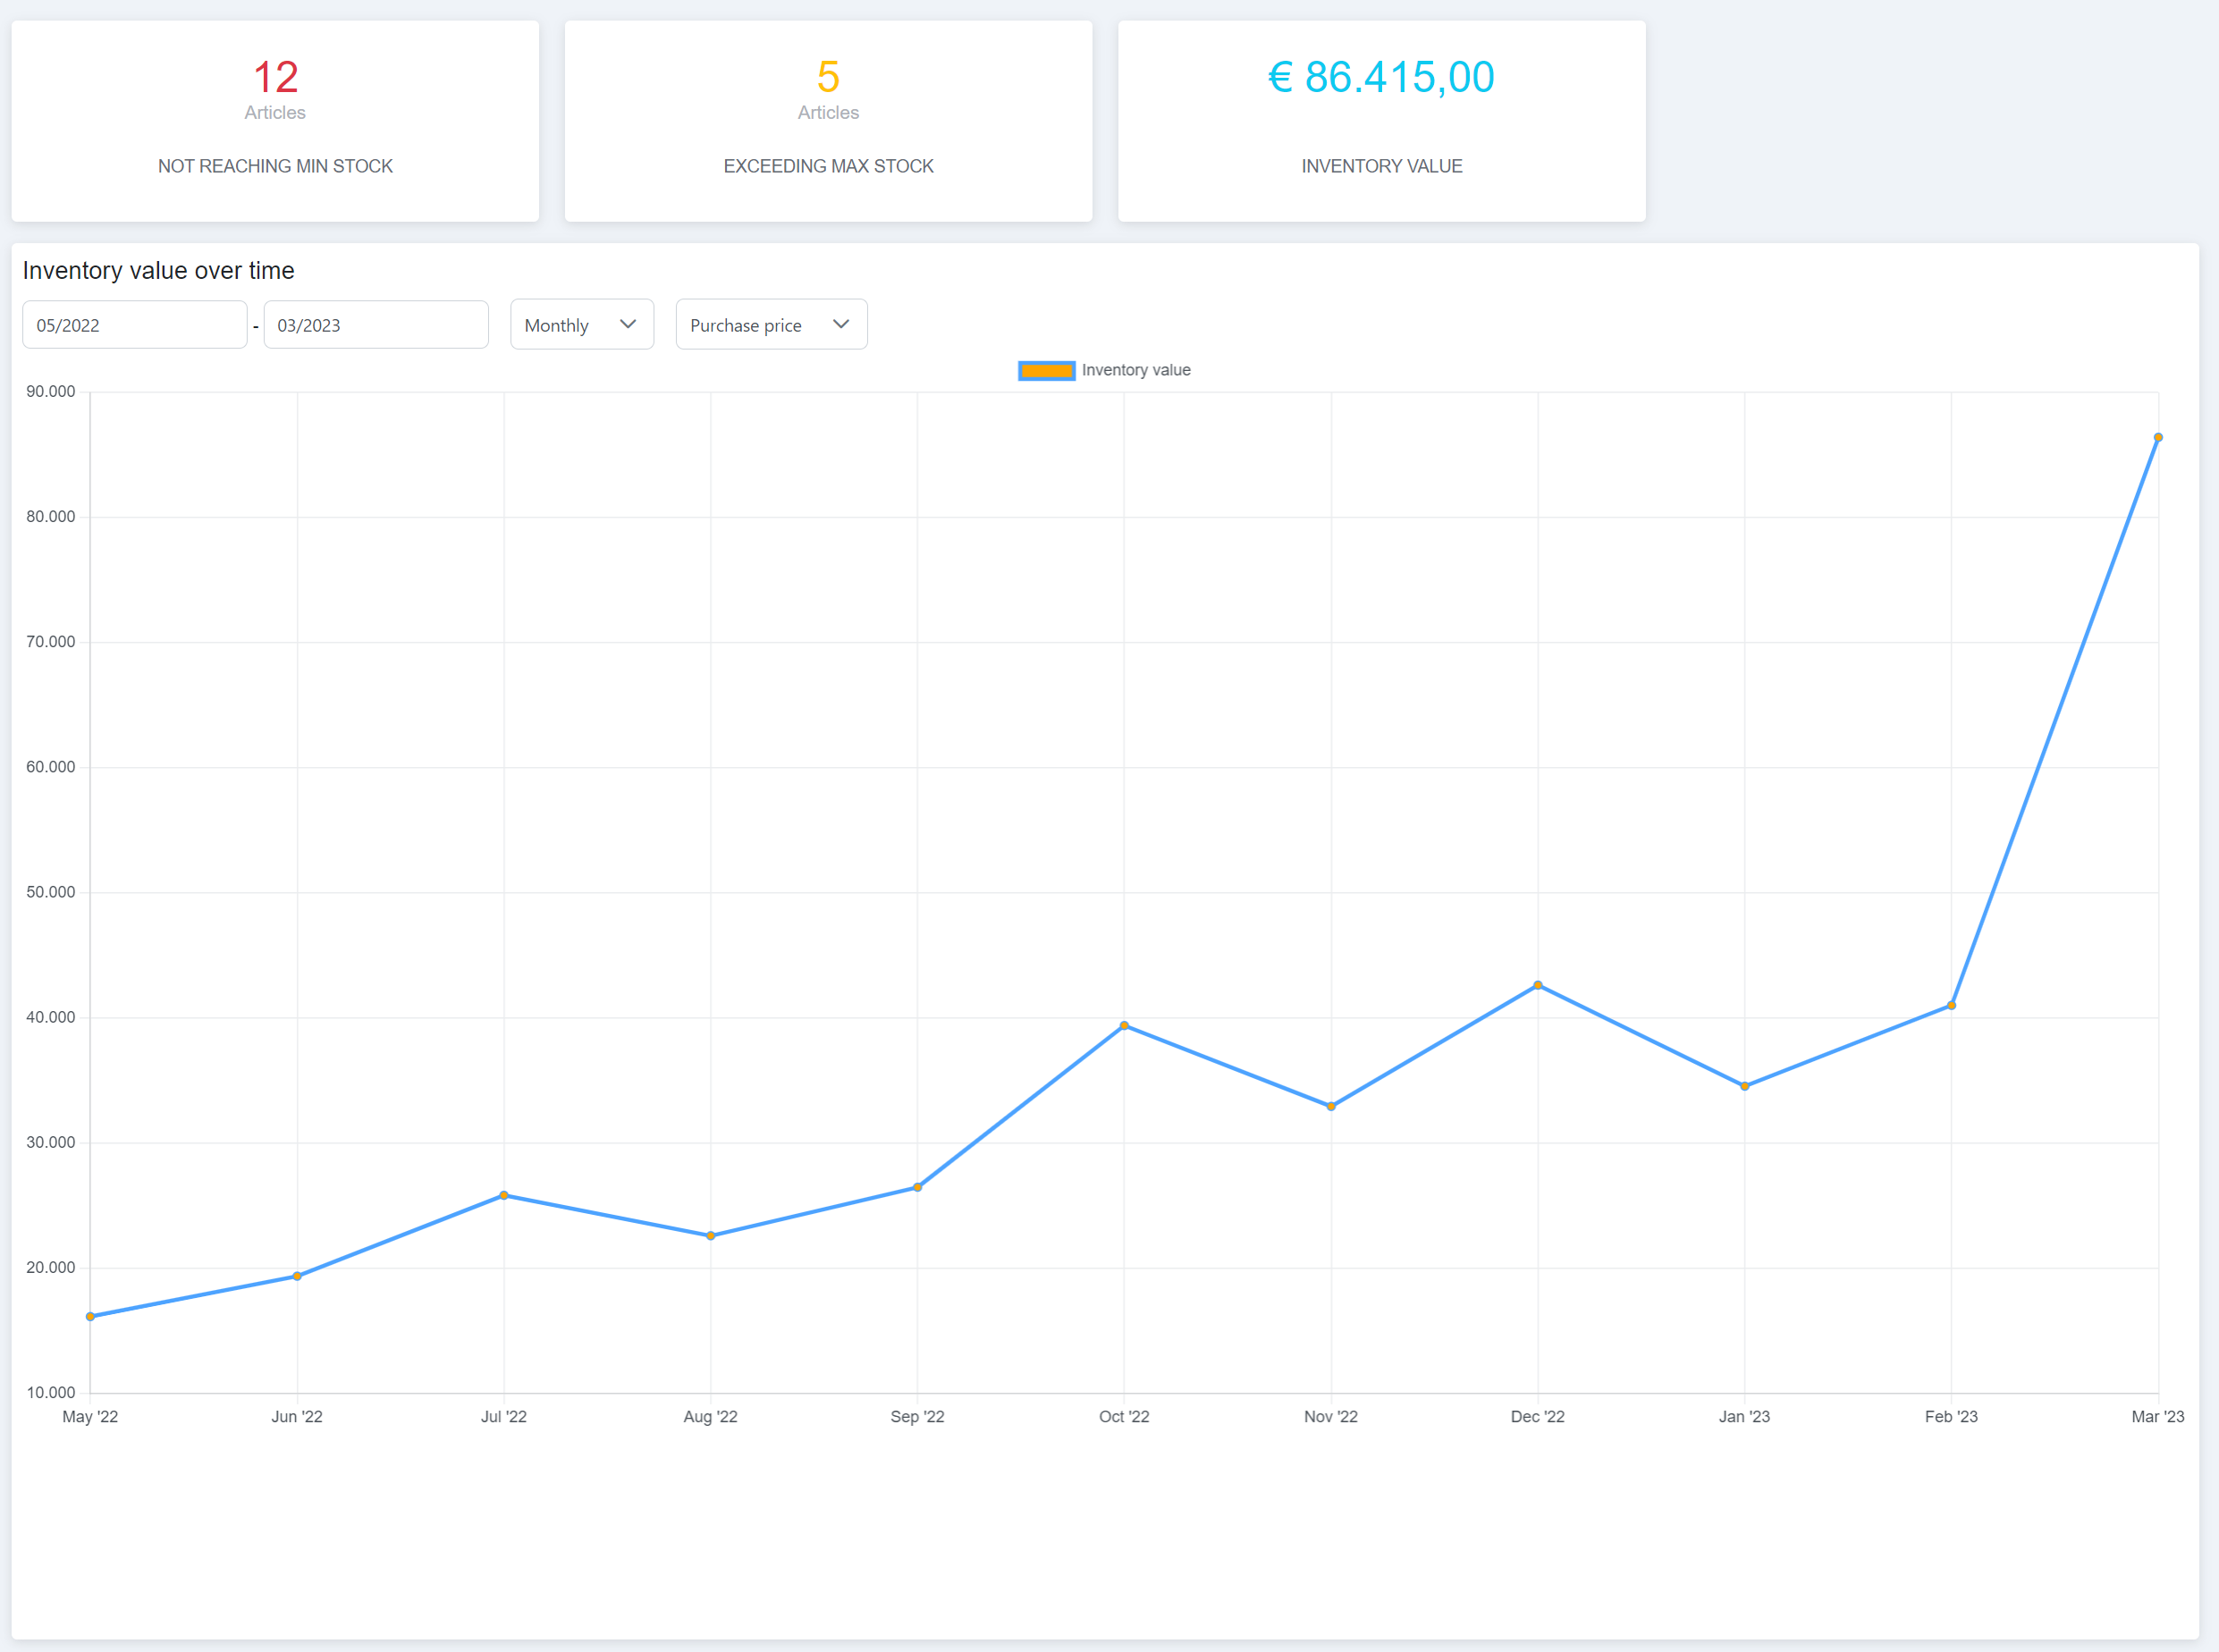Expand the Purchase price dropdown
Viewport: 2219px width, 1652px height.
coord(770,325)
